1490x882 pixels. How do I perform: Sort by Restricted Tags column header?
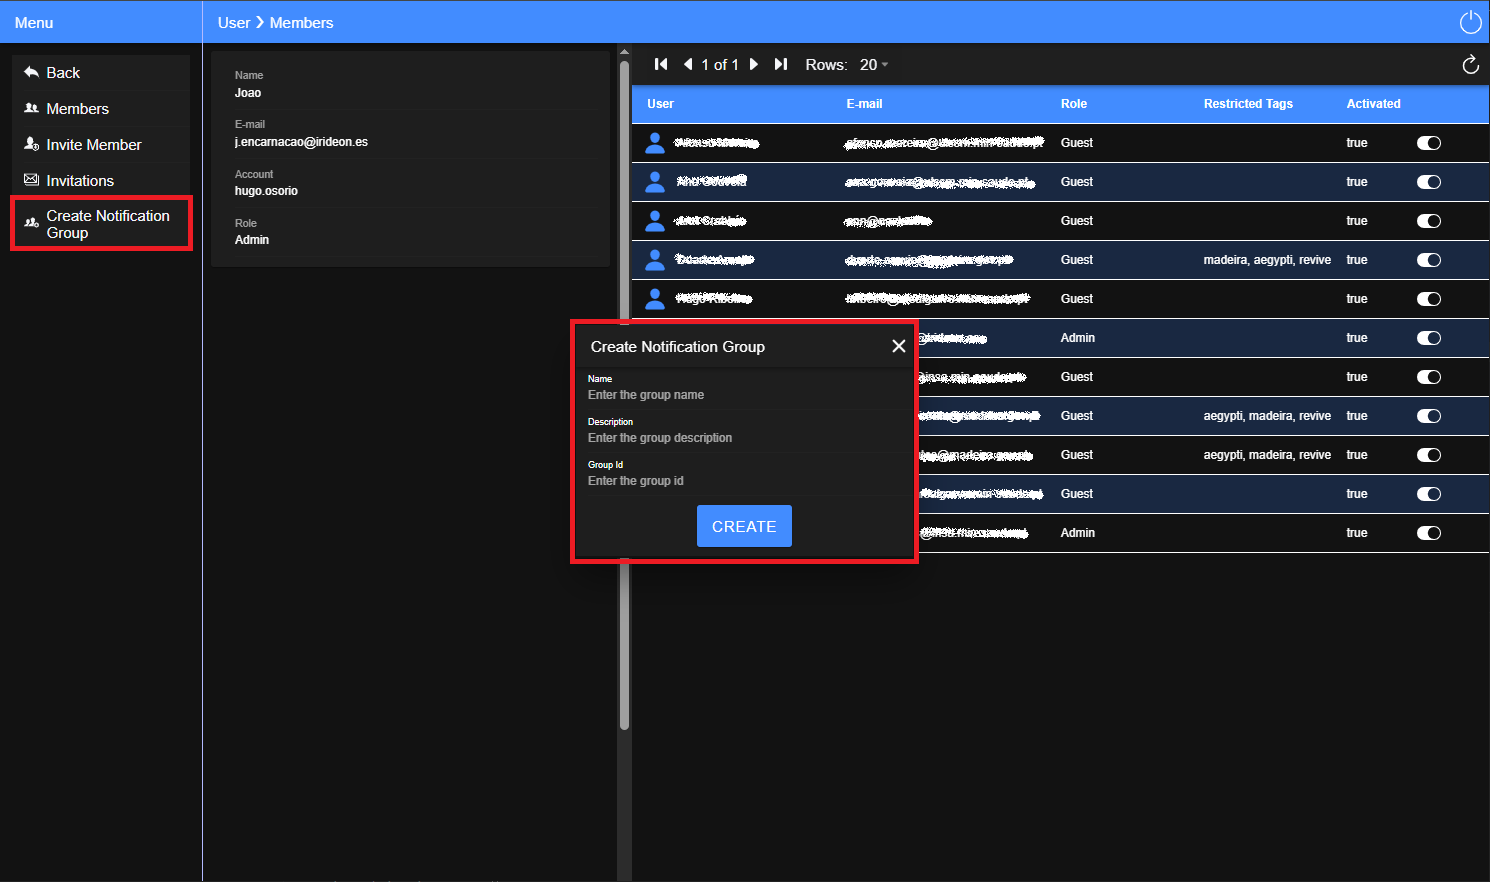[1248, 104]
